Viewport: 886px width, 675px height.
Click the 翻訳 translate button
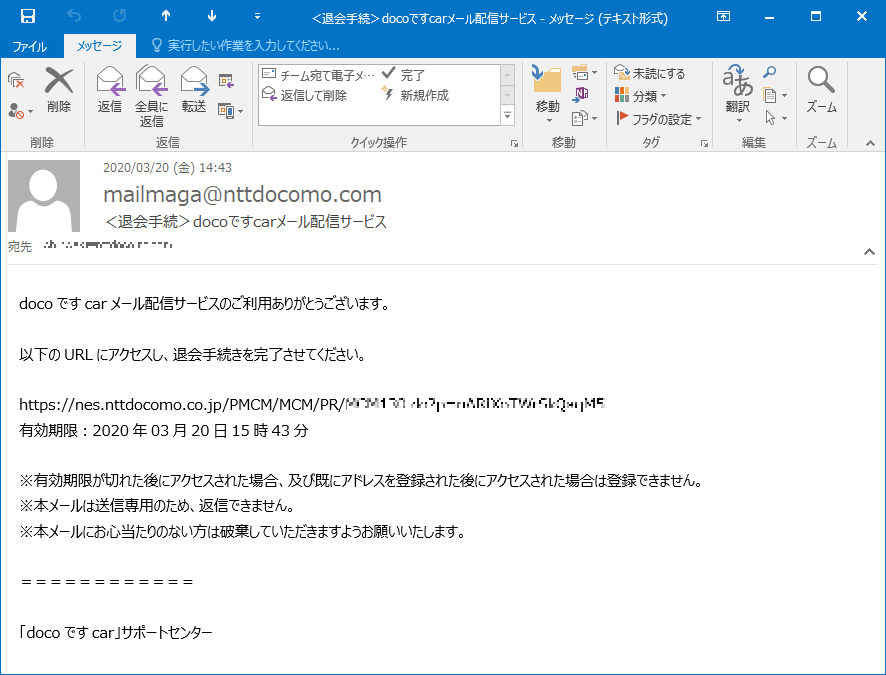[x=737, y=95]
